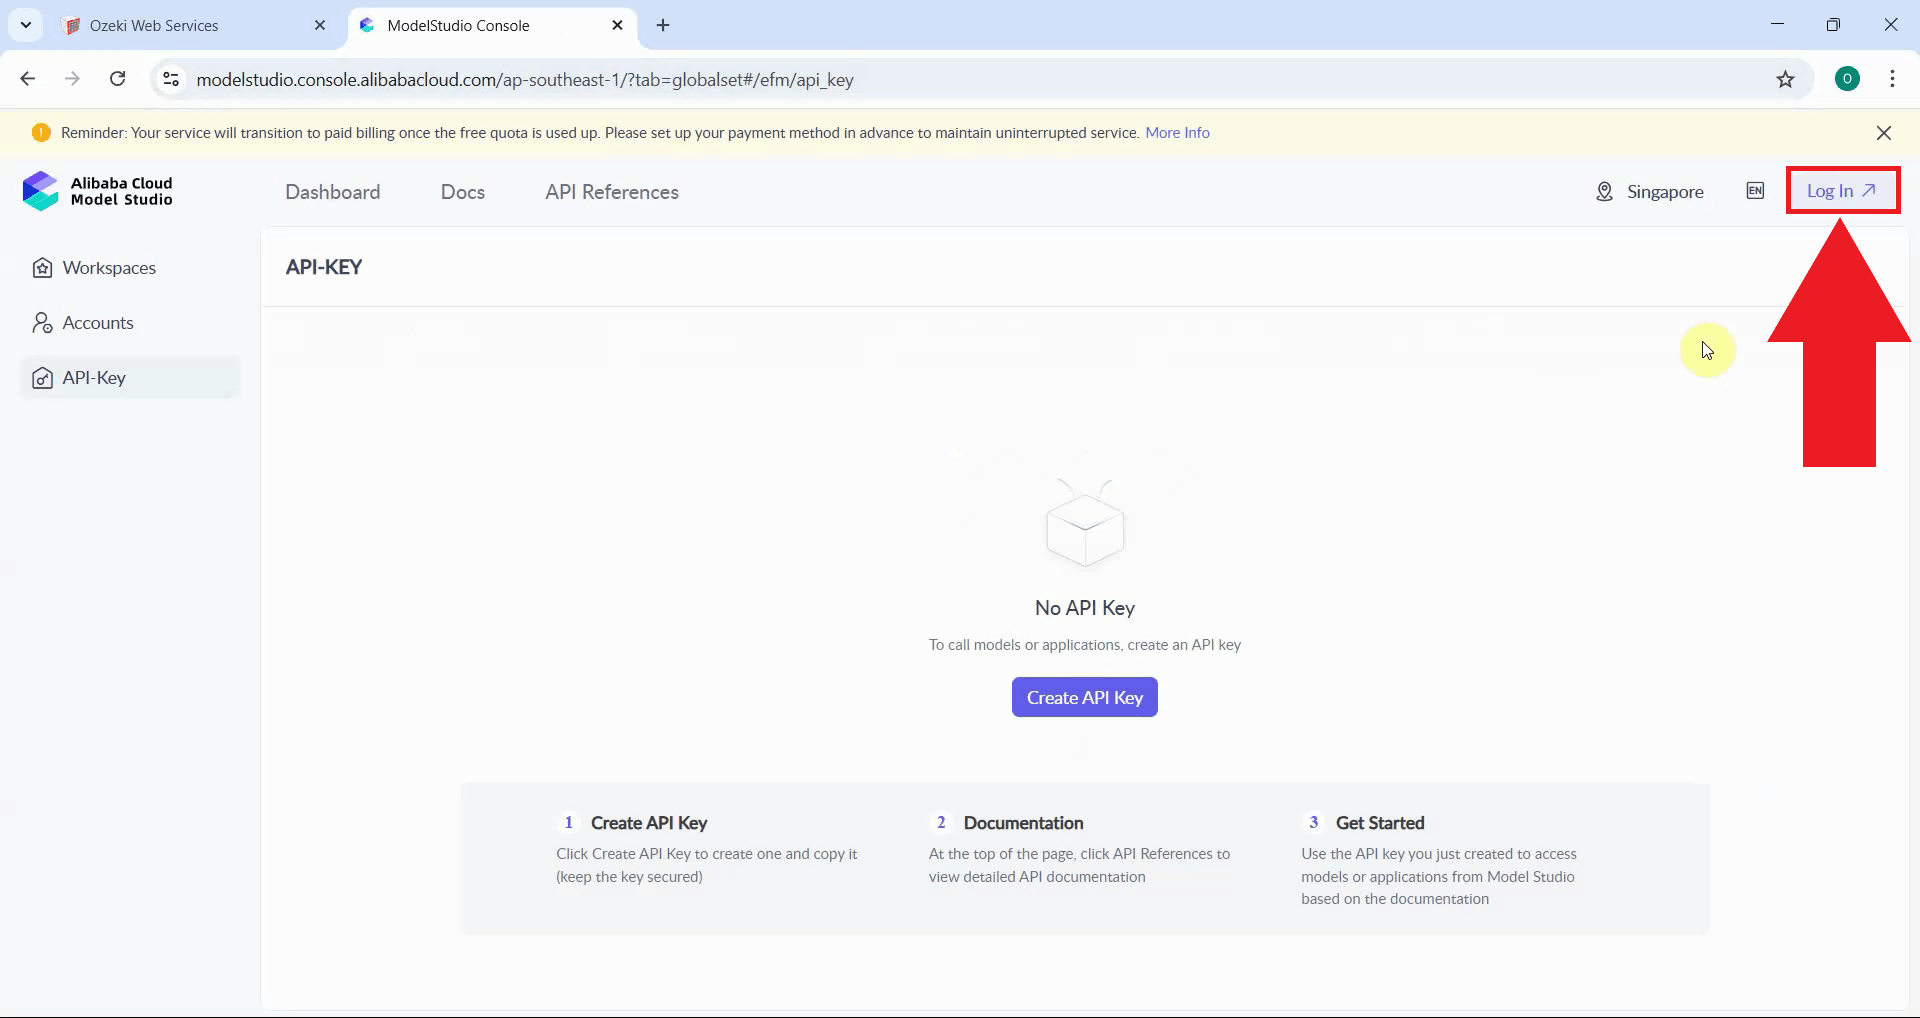Open the More Info link in the reminder
This screenshot has height=1018, width=1920.
(x=1178, y=132)
